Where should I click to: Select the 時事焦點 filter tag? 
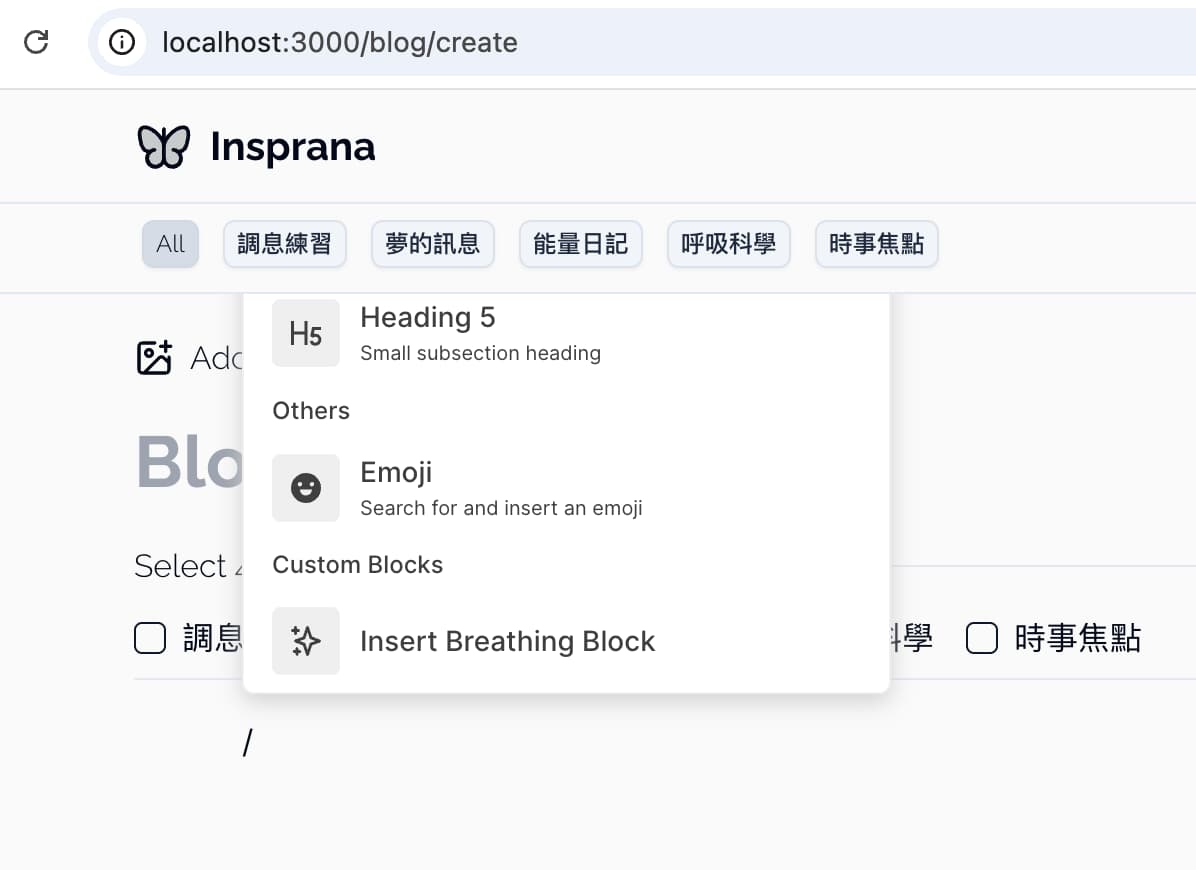click(x=876, y=244)
